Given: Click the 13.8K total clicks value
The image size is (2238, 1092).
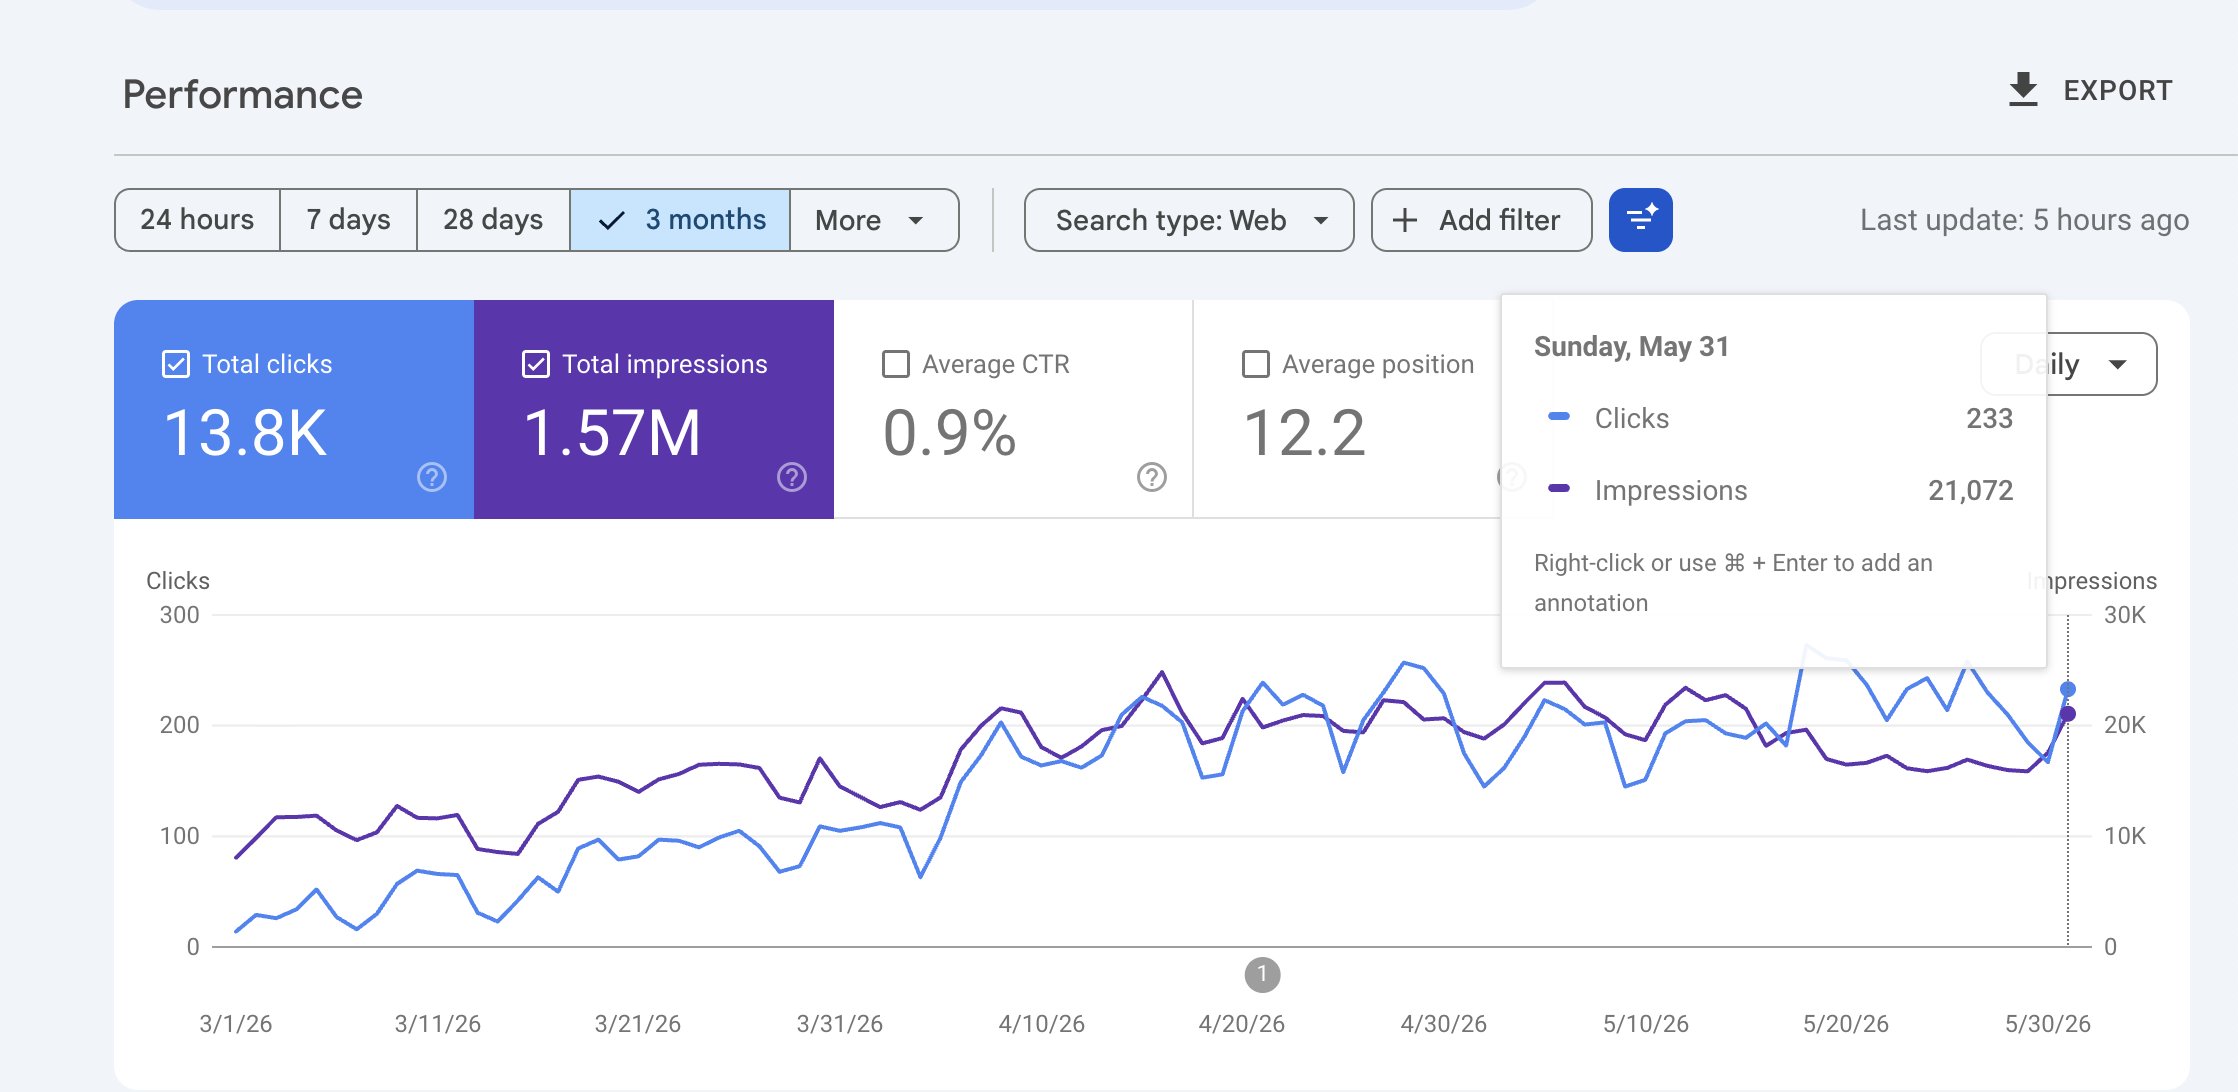Looking at the screenshot, I should point(245,433).
